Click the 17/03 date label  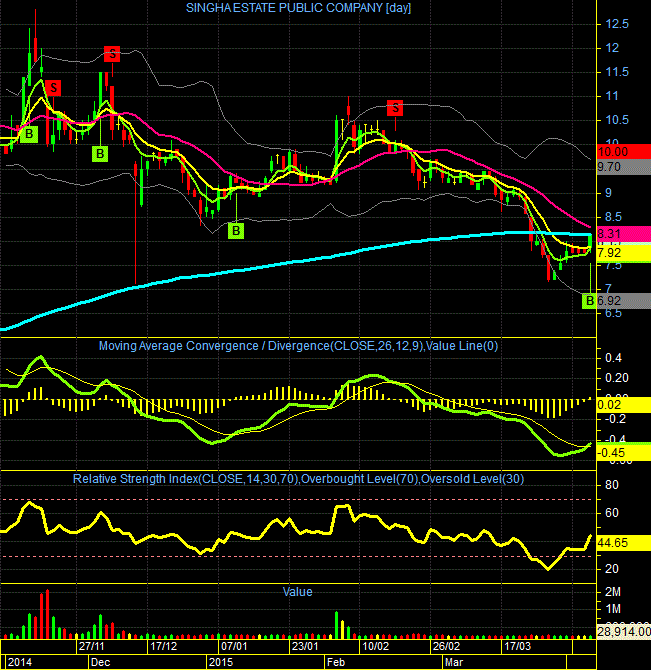tap(517, 646)
